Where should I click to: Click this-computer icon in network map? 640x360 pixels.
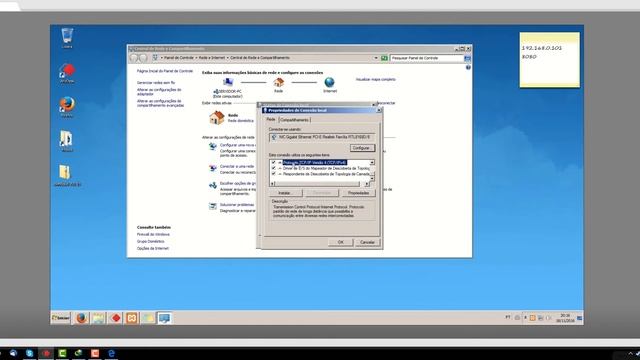228,82
